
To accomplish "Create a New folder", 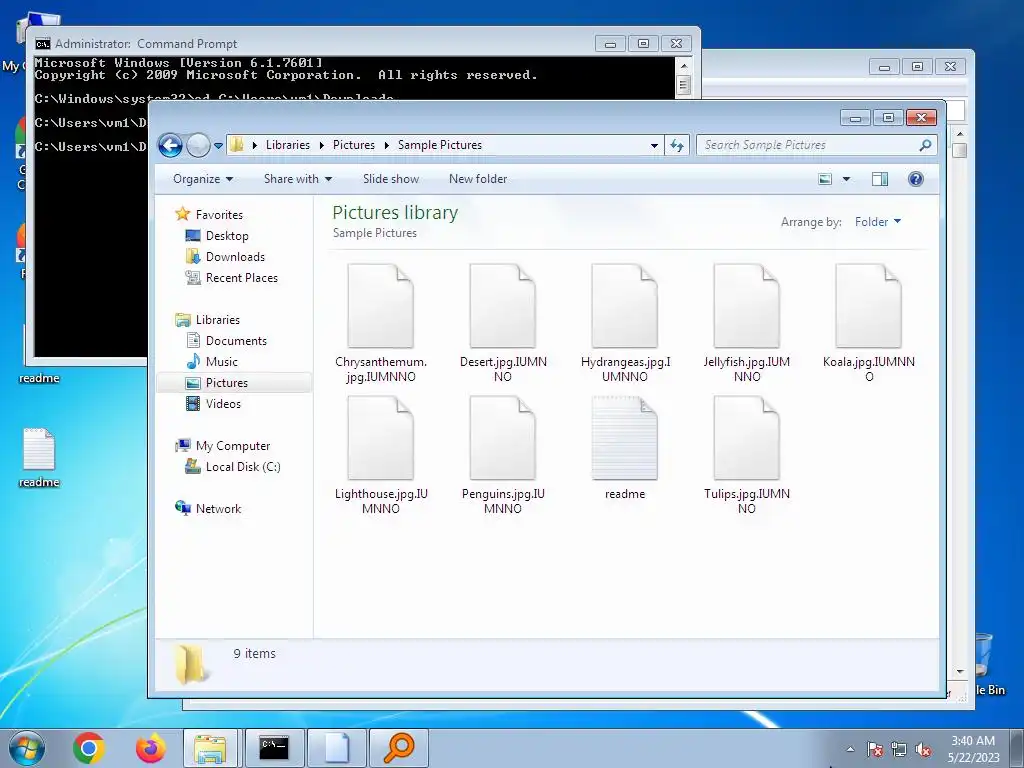I will click(x=478, y=179).
